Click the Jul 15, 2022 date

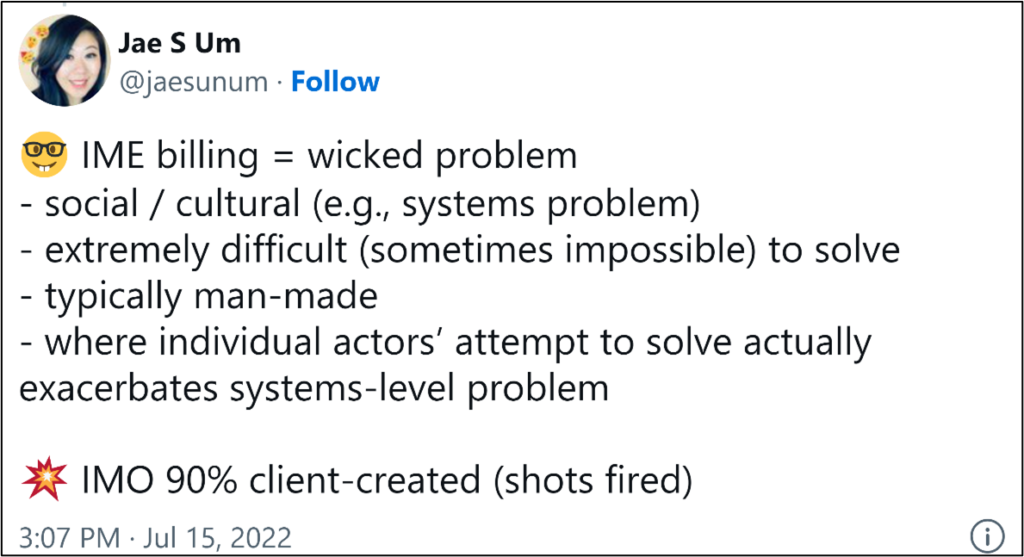[x=217, y=538]
